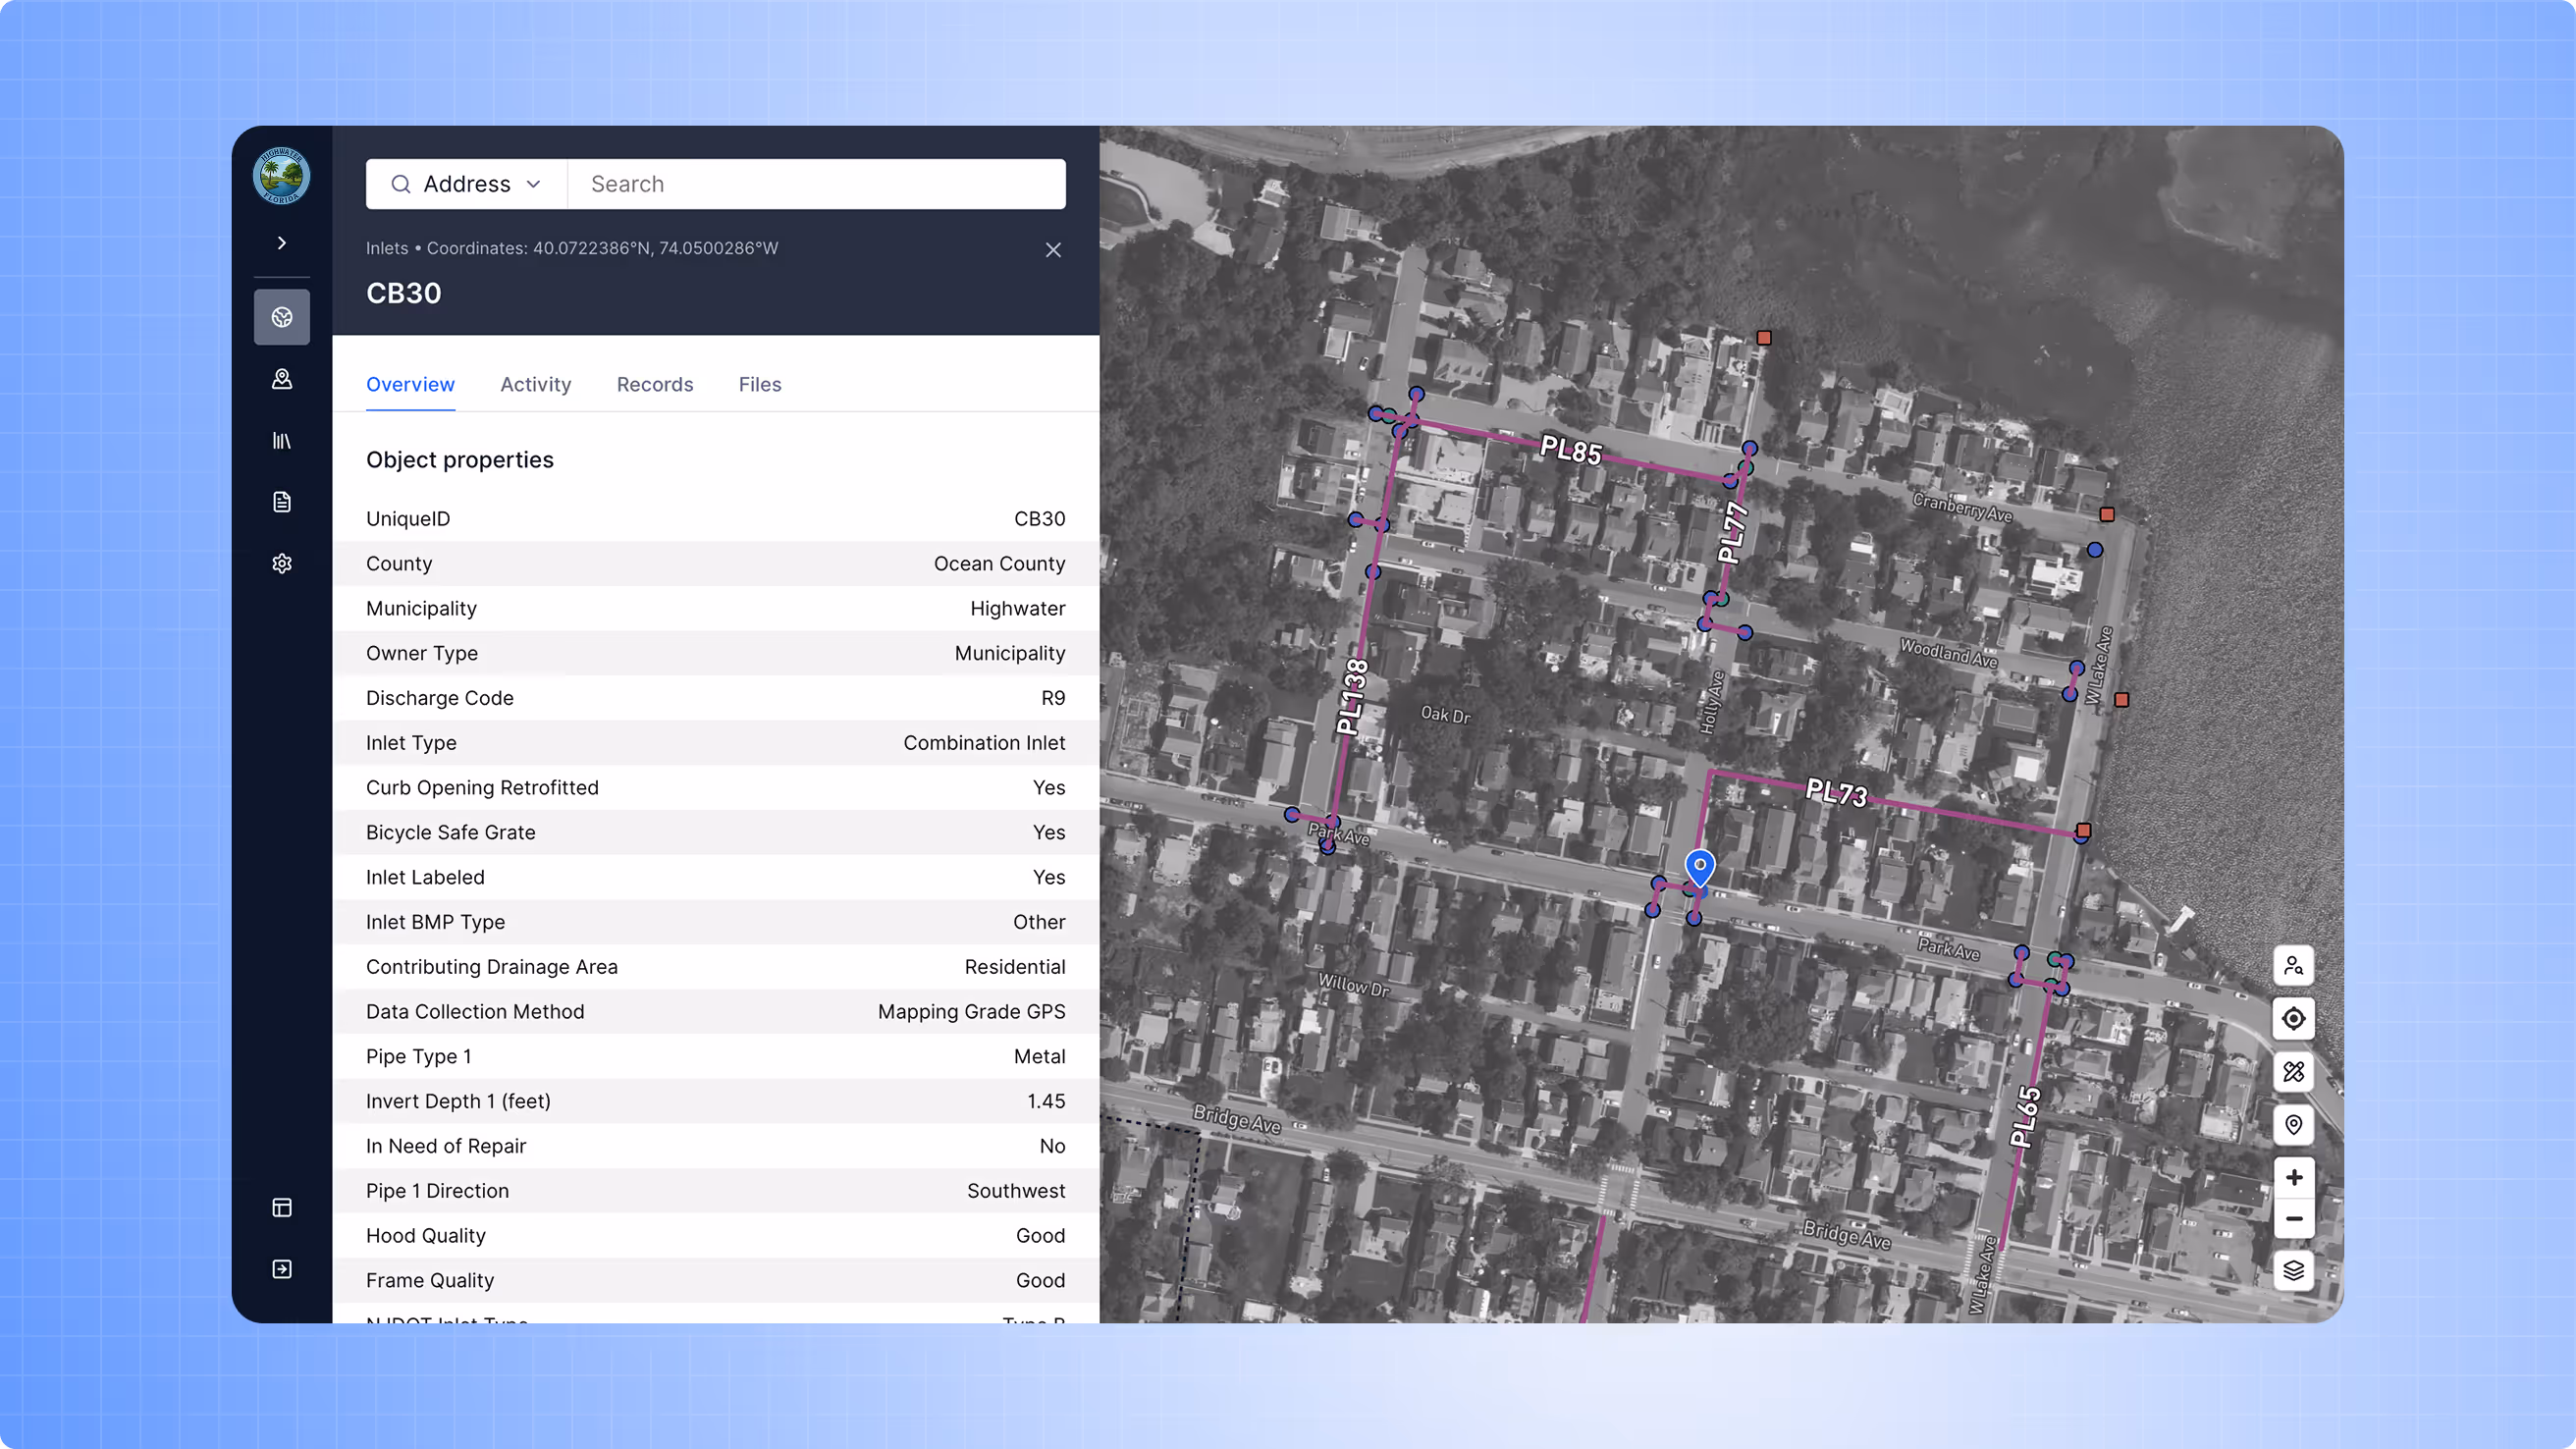
Task: Click the logout icon in sidebar
Action: pyautogui.click(x=282, y=1269)
